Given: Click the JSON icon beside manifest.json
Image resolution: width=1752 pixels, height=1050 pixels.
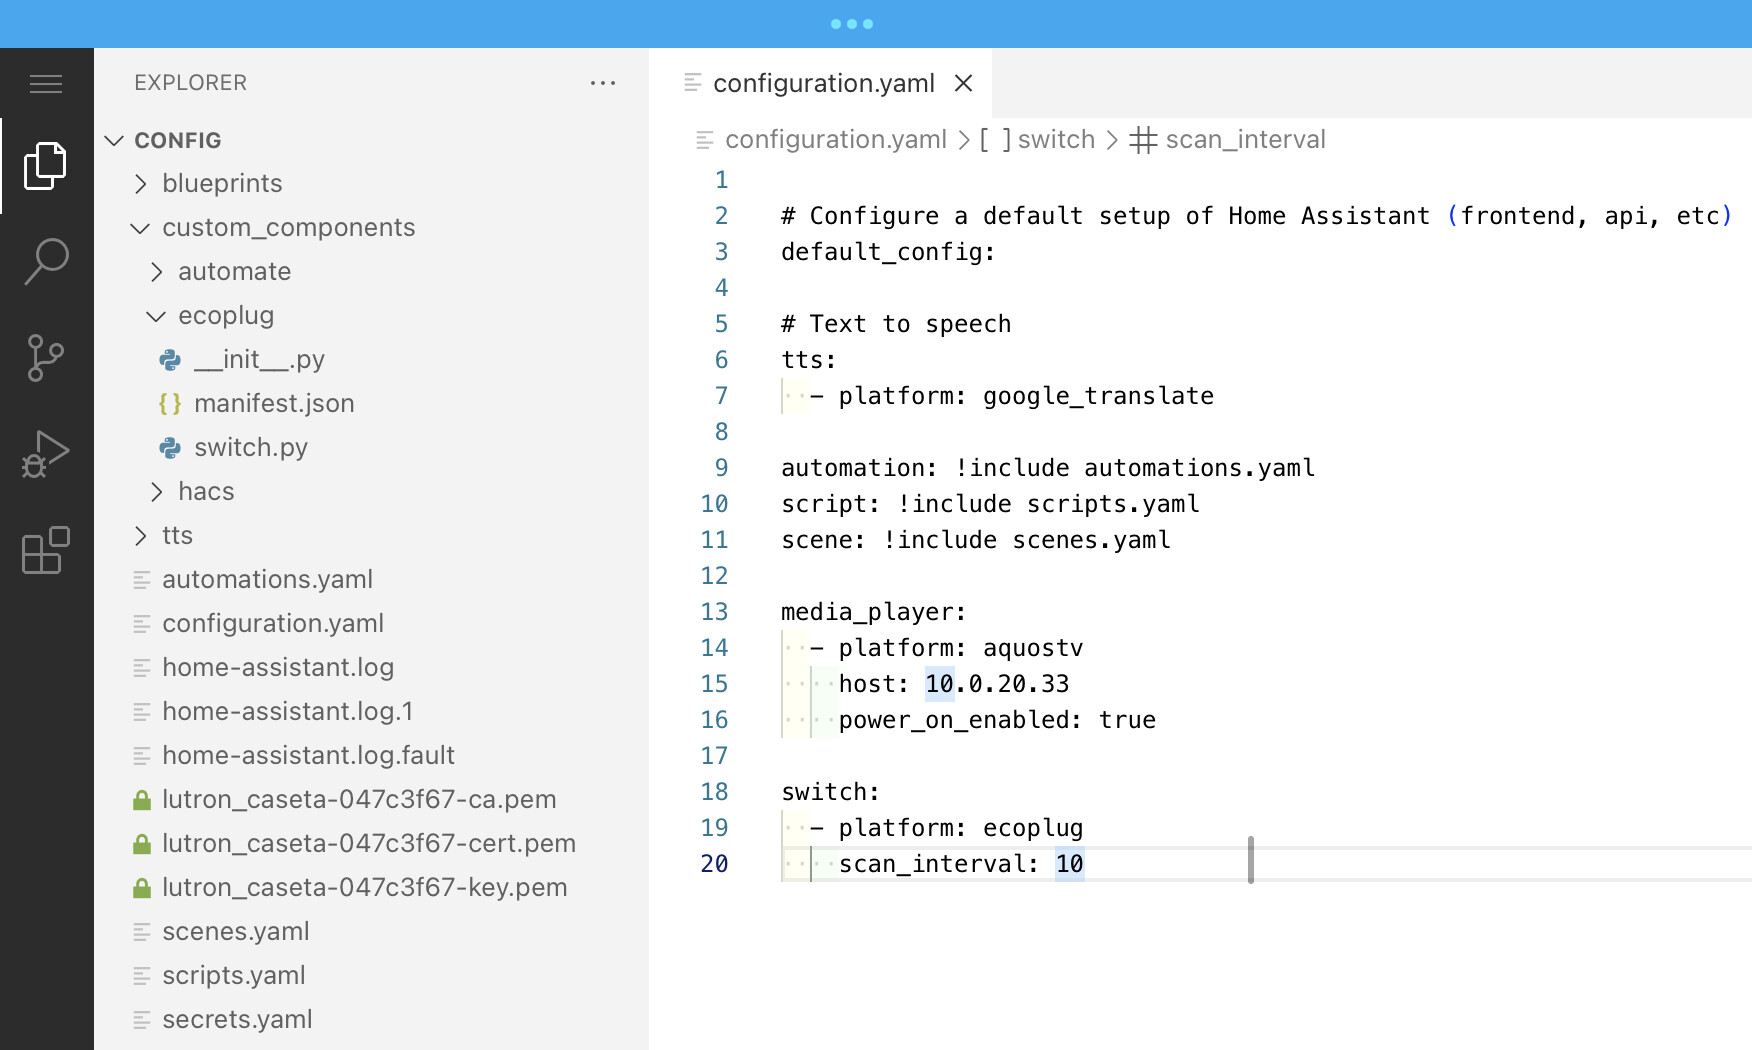Looking at the screenshot, I should (x=169, y=403).
